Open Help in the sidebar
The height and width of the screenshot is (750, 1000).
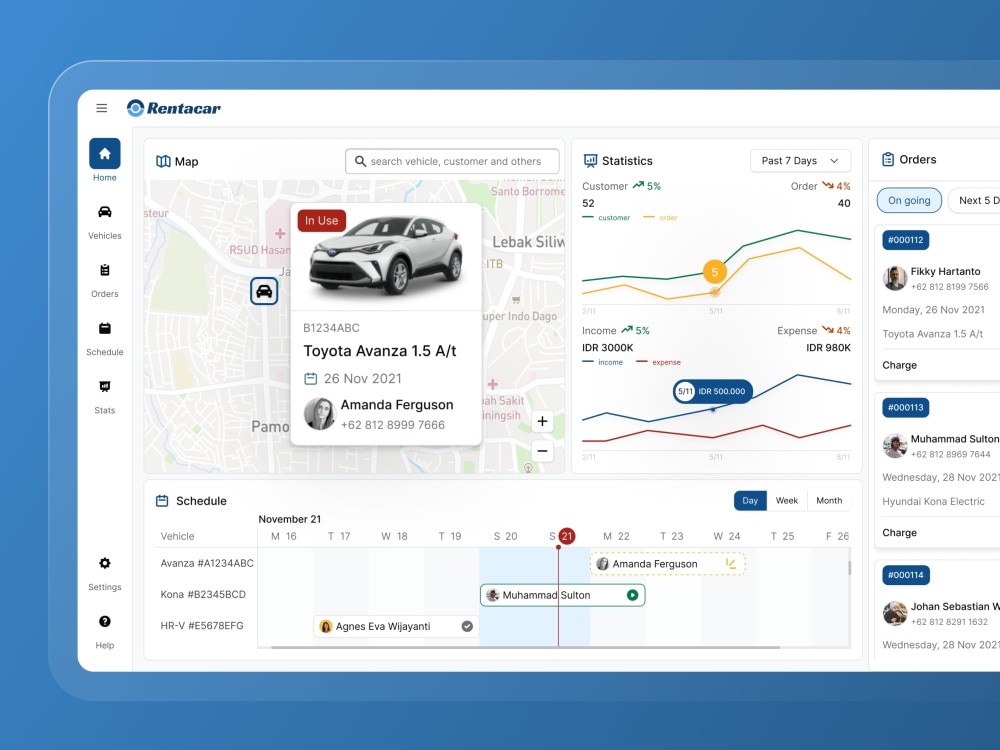click(105, 632)
